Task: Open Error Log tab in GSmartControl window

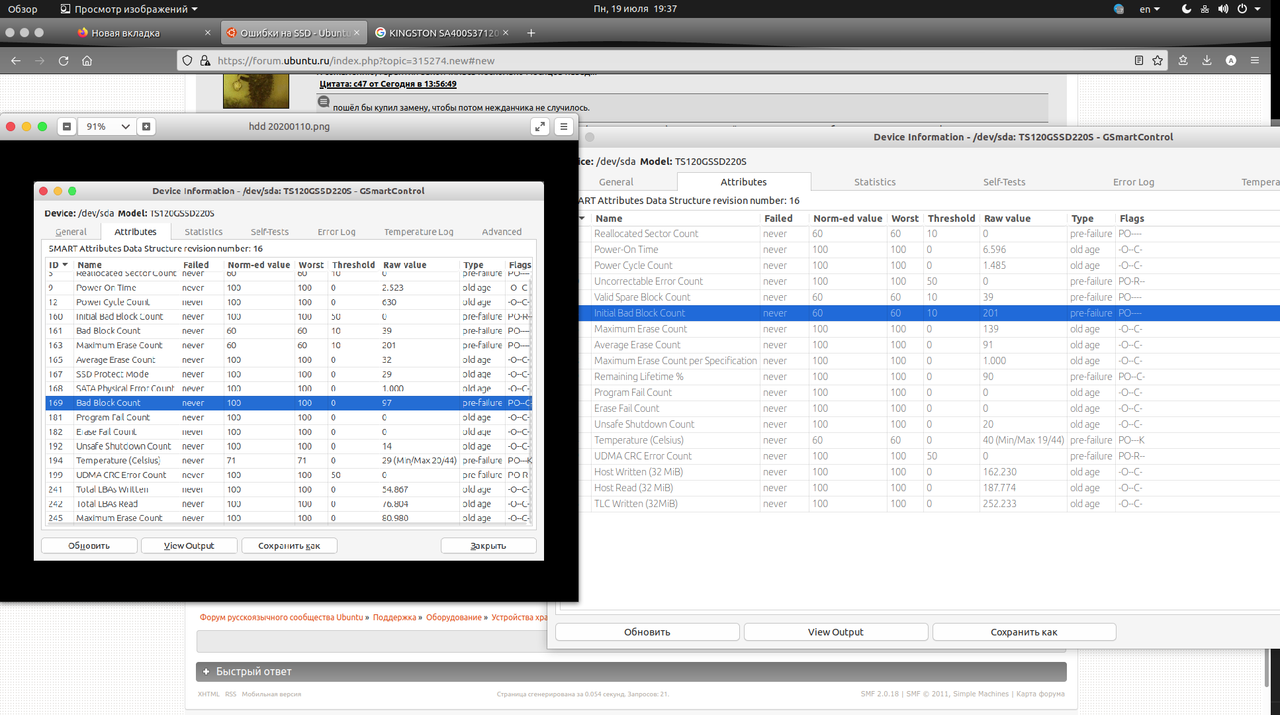Action: click(x=1133, y=182)
